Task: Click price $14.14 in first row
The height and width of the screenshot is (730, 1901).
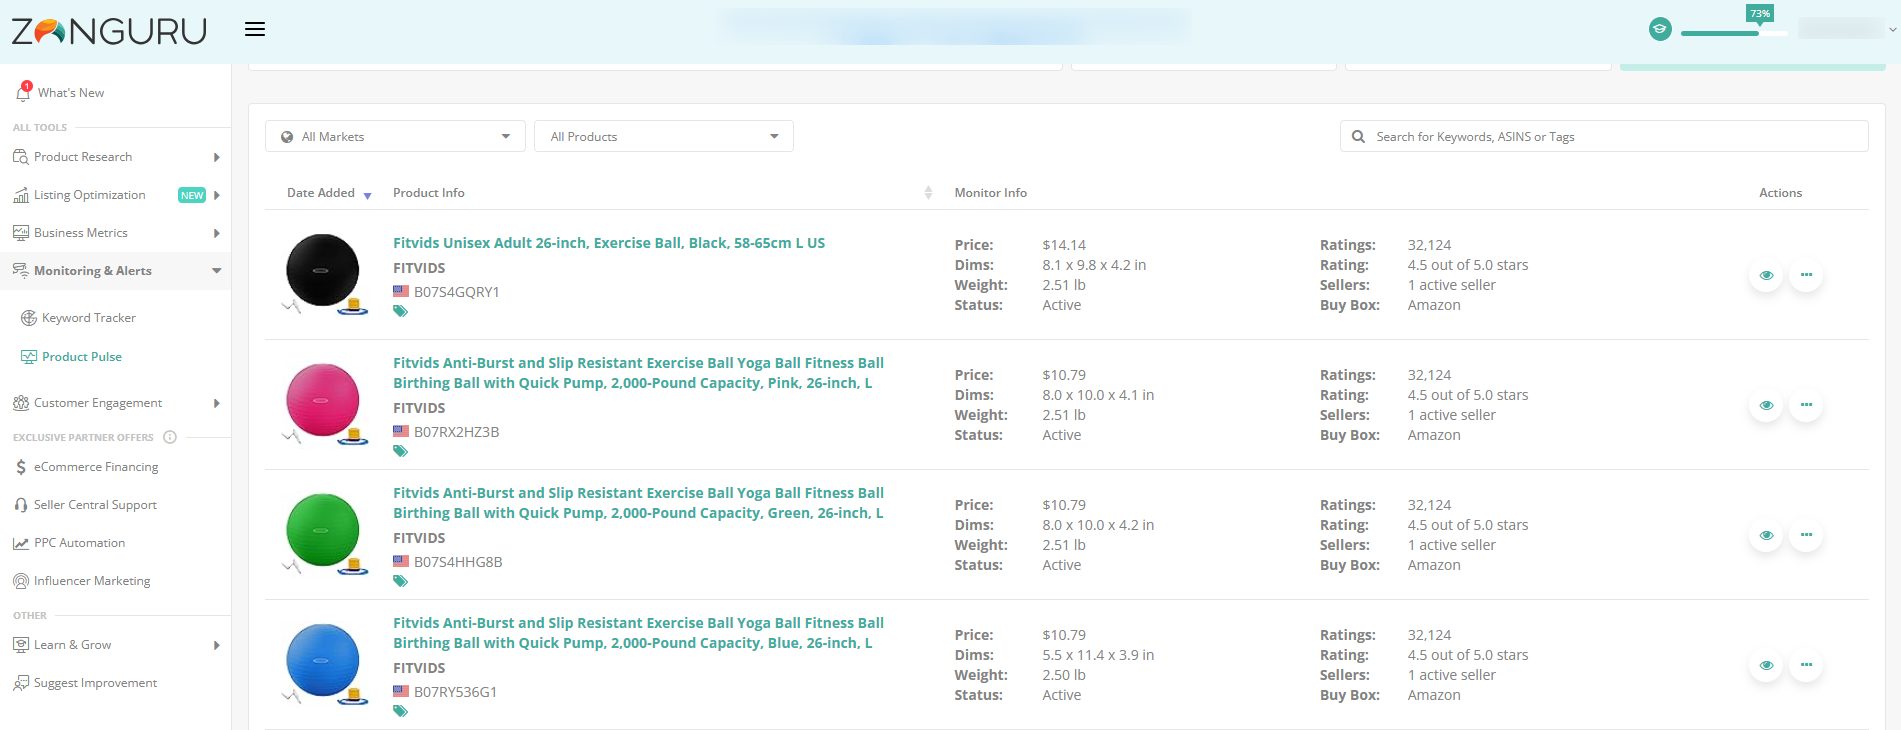Action: (1064, 245)
